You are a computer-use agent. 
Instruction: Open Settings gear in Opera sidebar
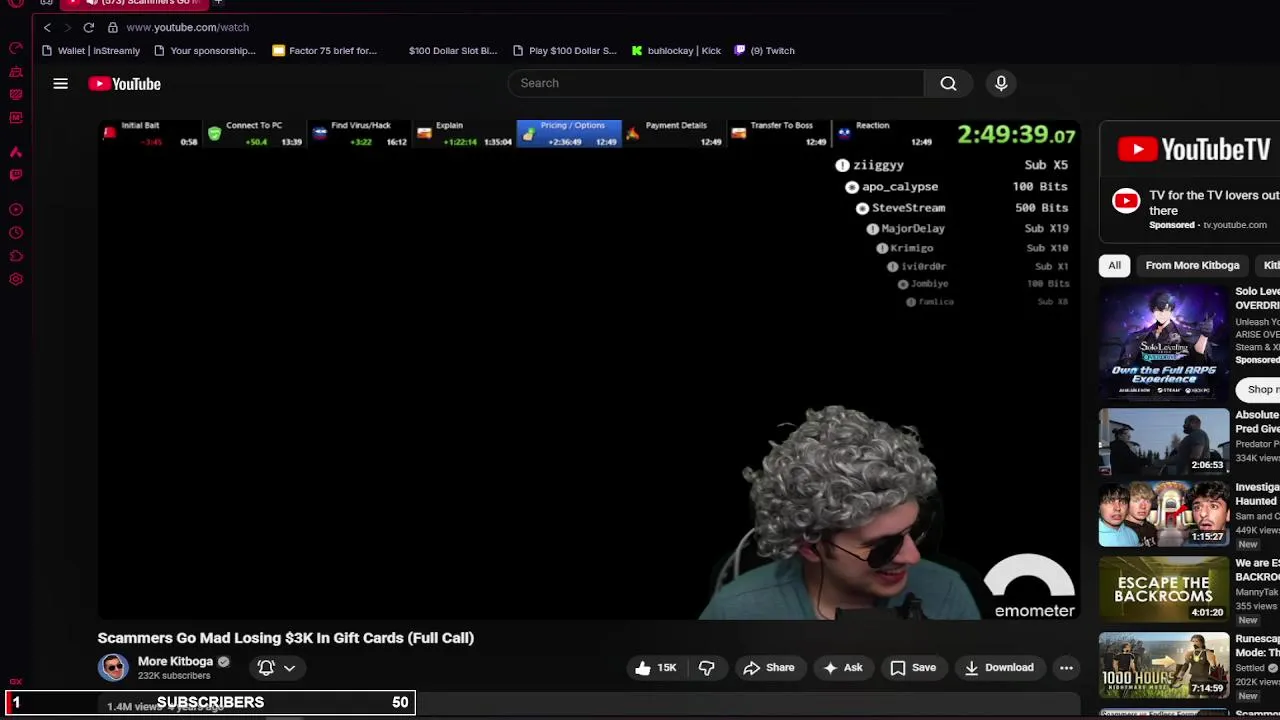16,279
